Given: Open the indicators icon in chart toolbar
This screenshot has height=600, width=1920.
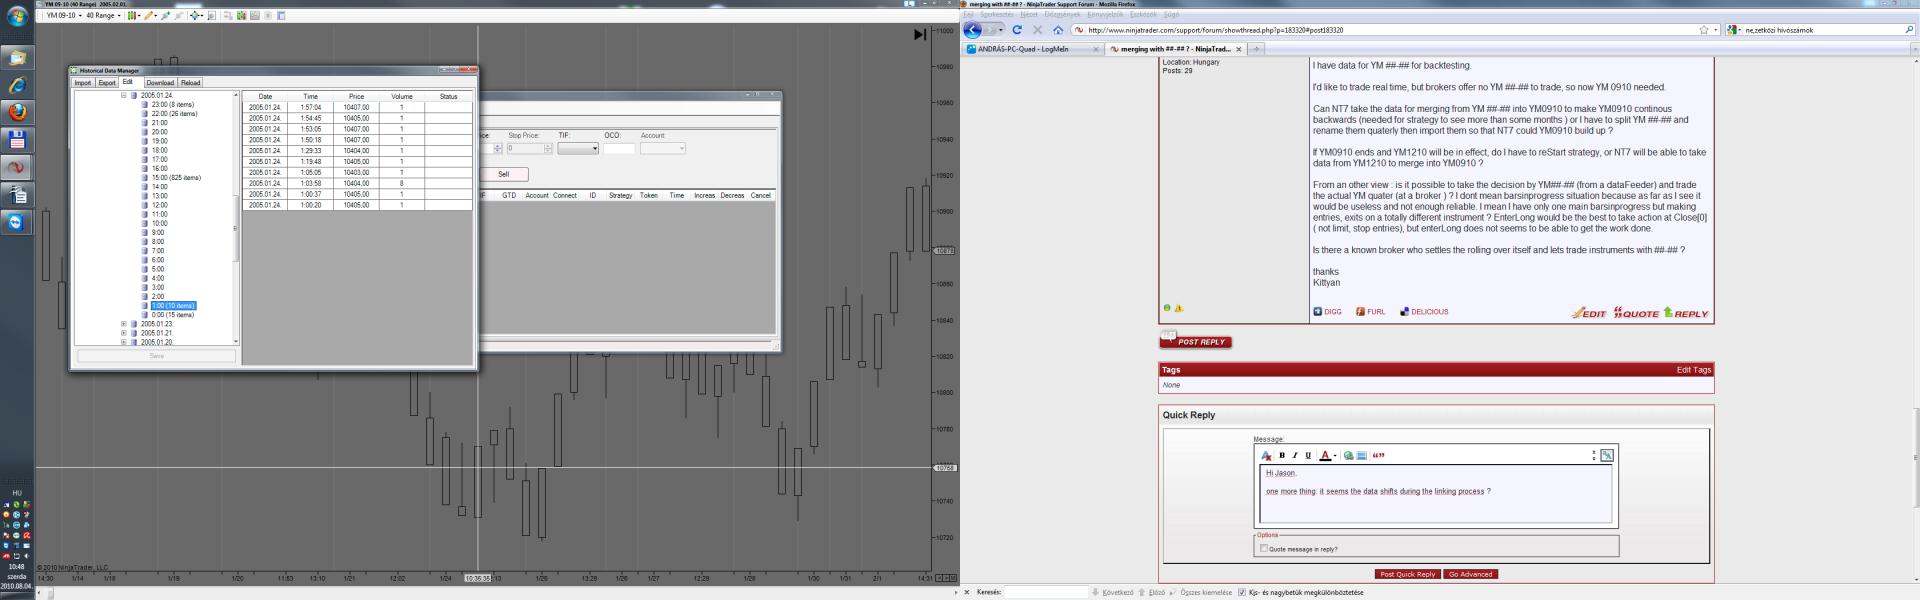Looking at the screenshot, I should [241, 16].
